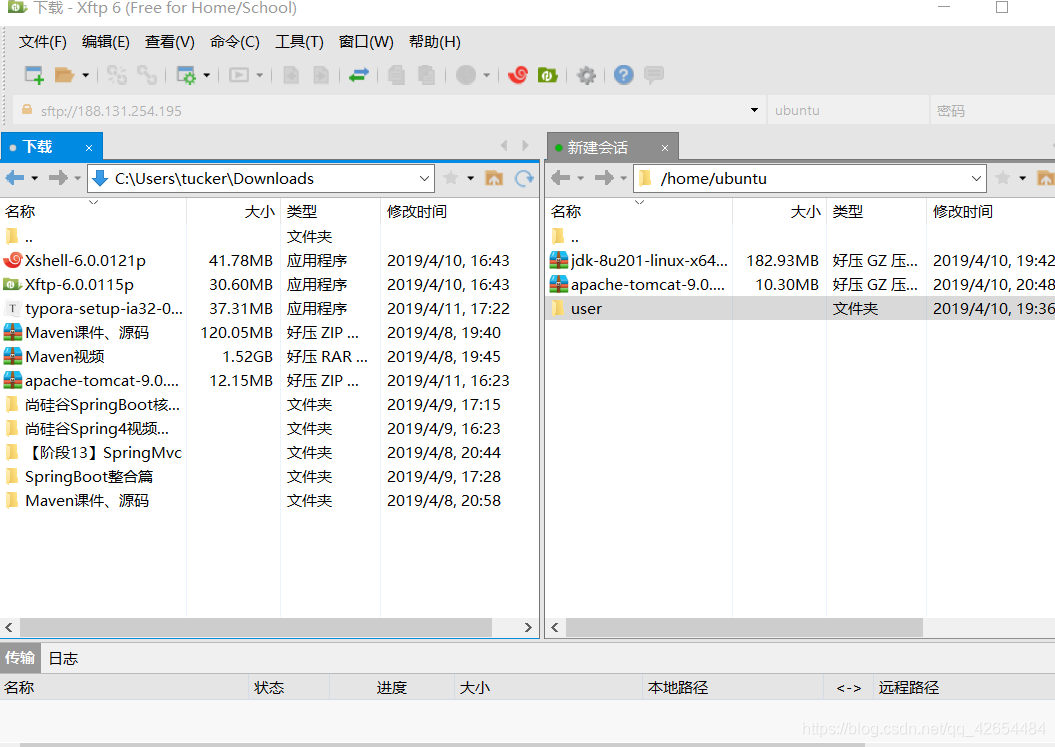Viewport: 1055px width, 747px height.
Task: Open the 工具(T) menu
Action: click(299, 42)
